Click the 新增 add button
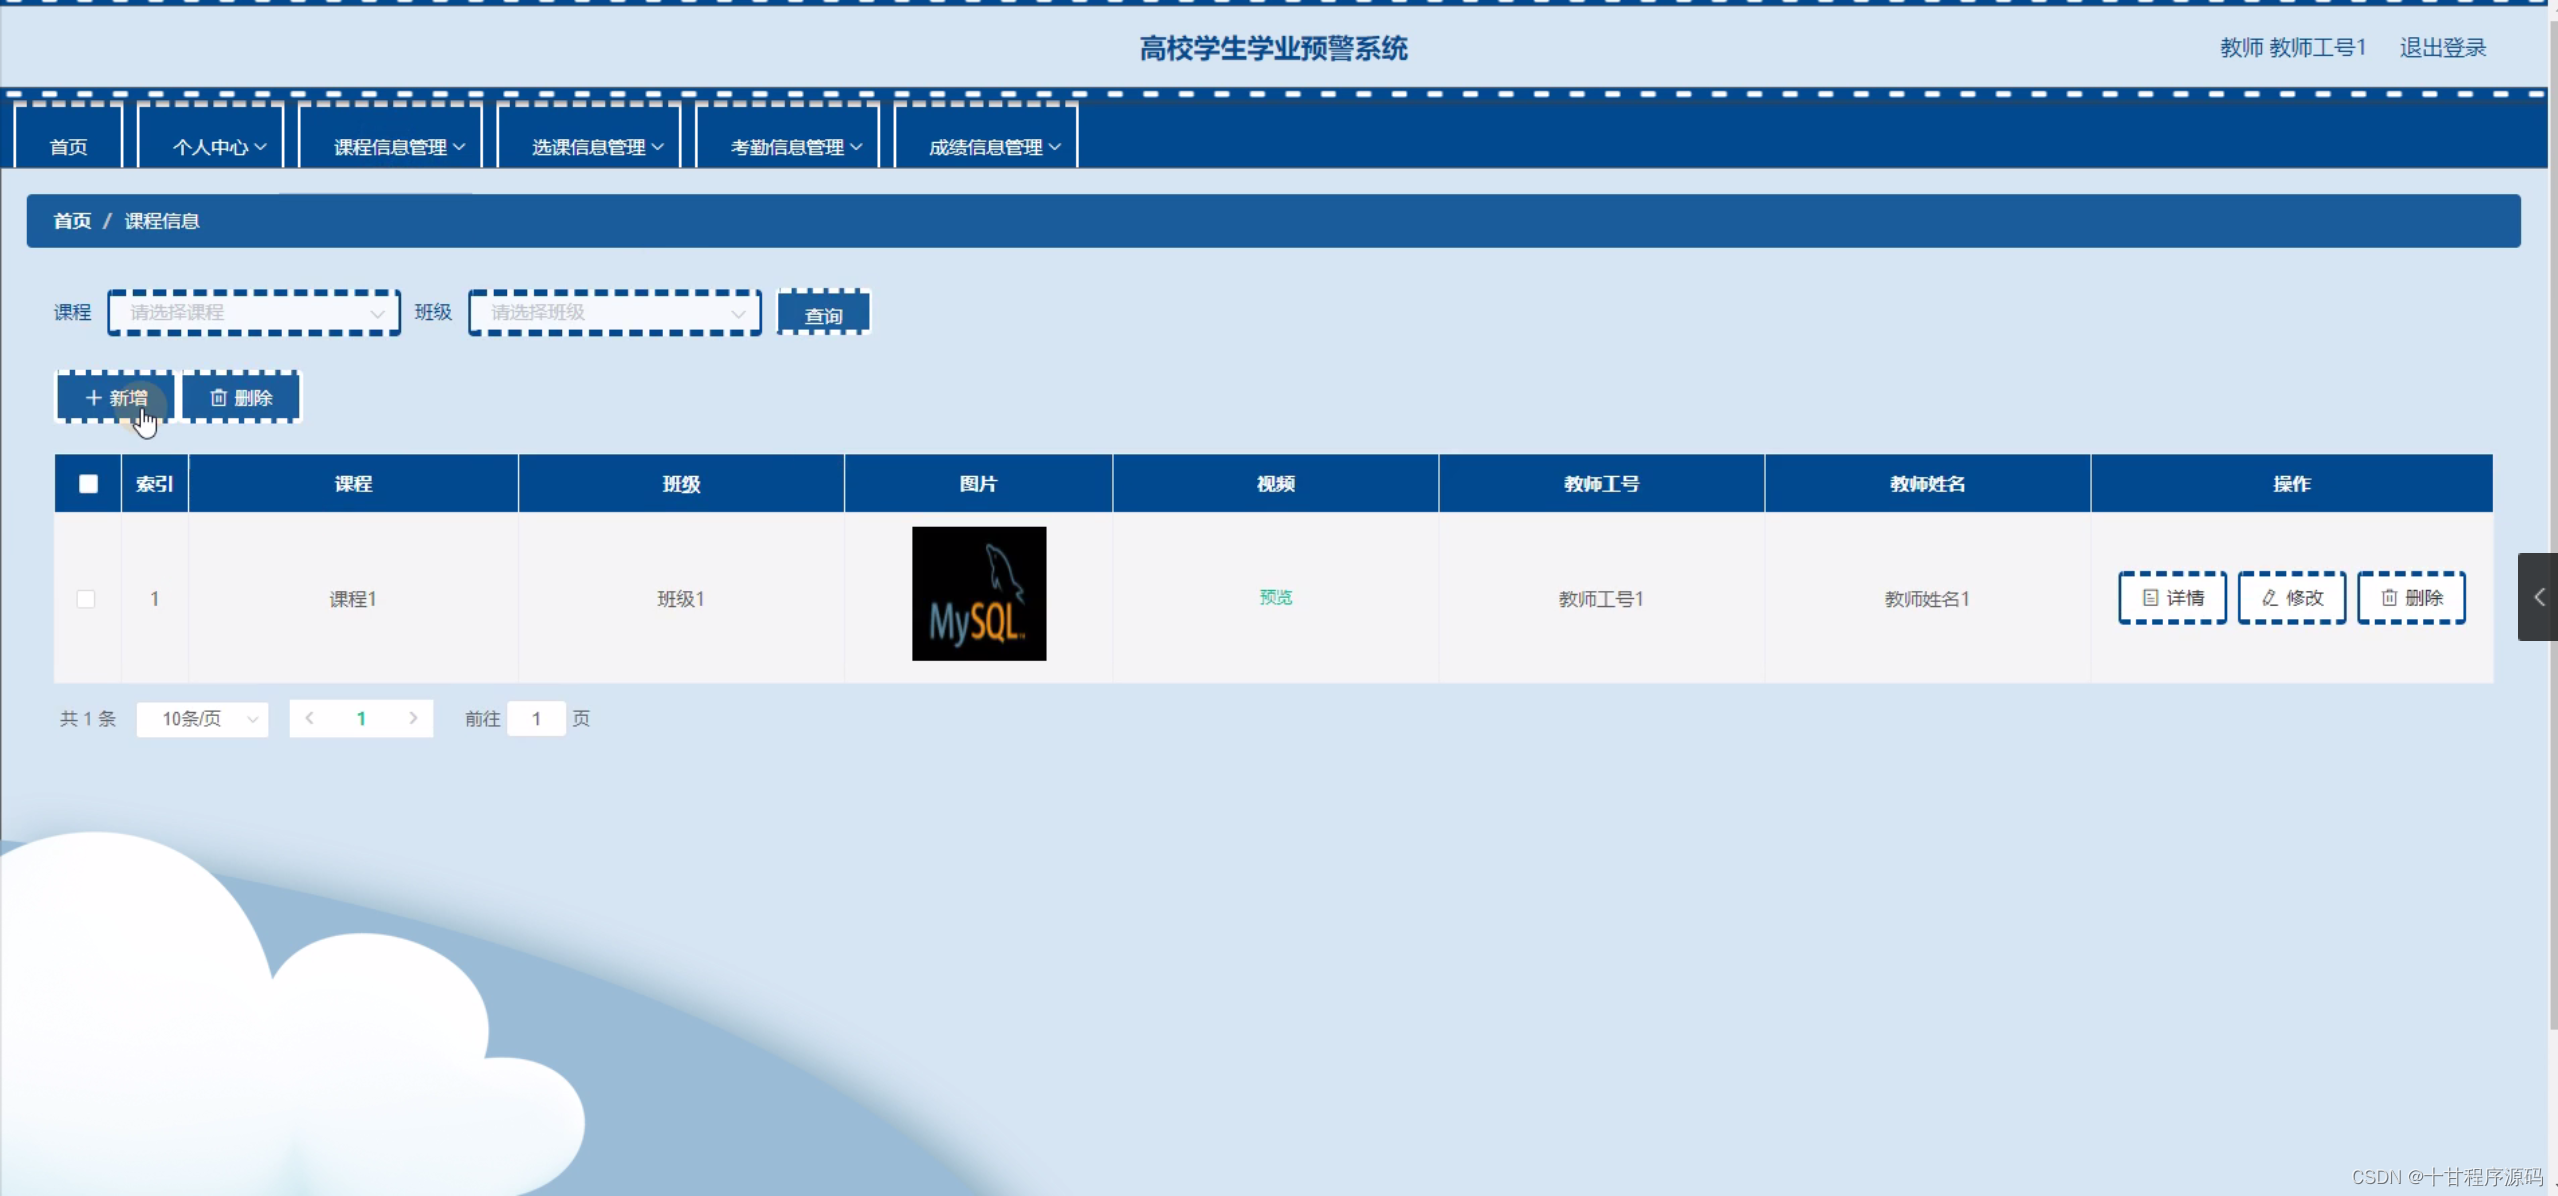Screen dimensions: 2558x1196 [x=116, y=398]
